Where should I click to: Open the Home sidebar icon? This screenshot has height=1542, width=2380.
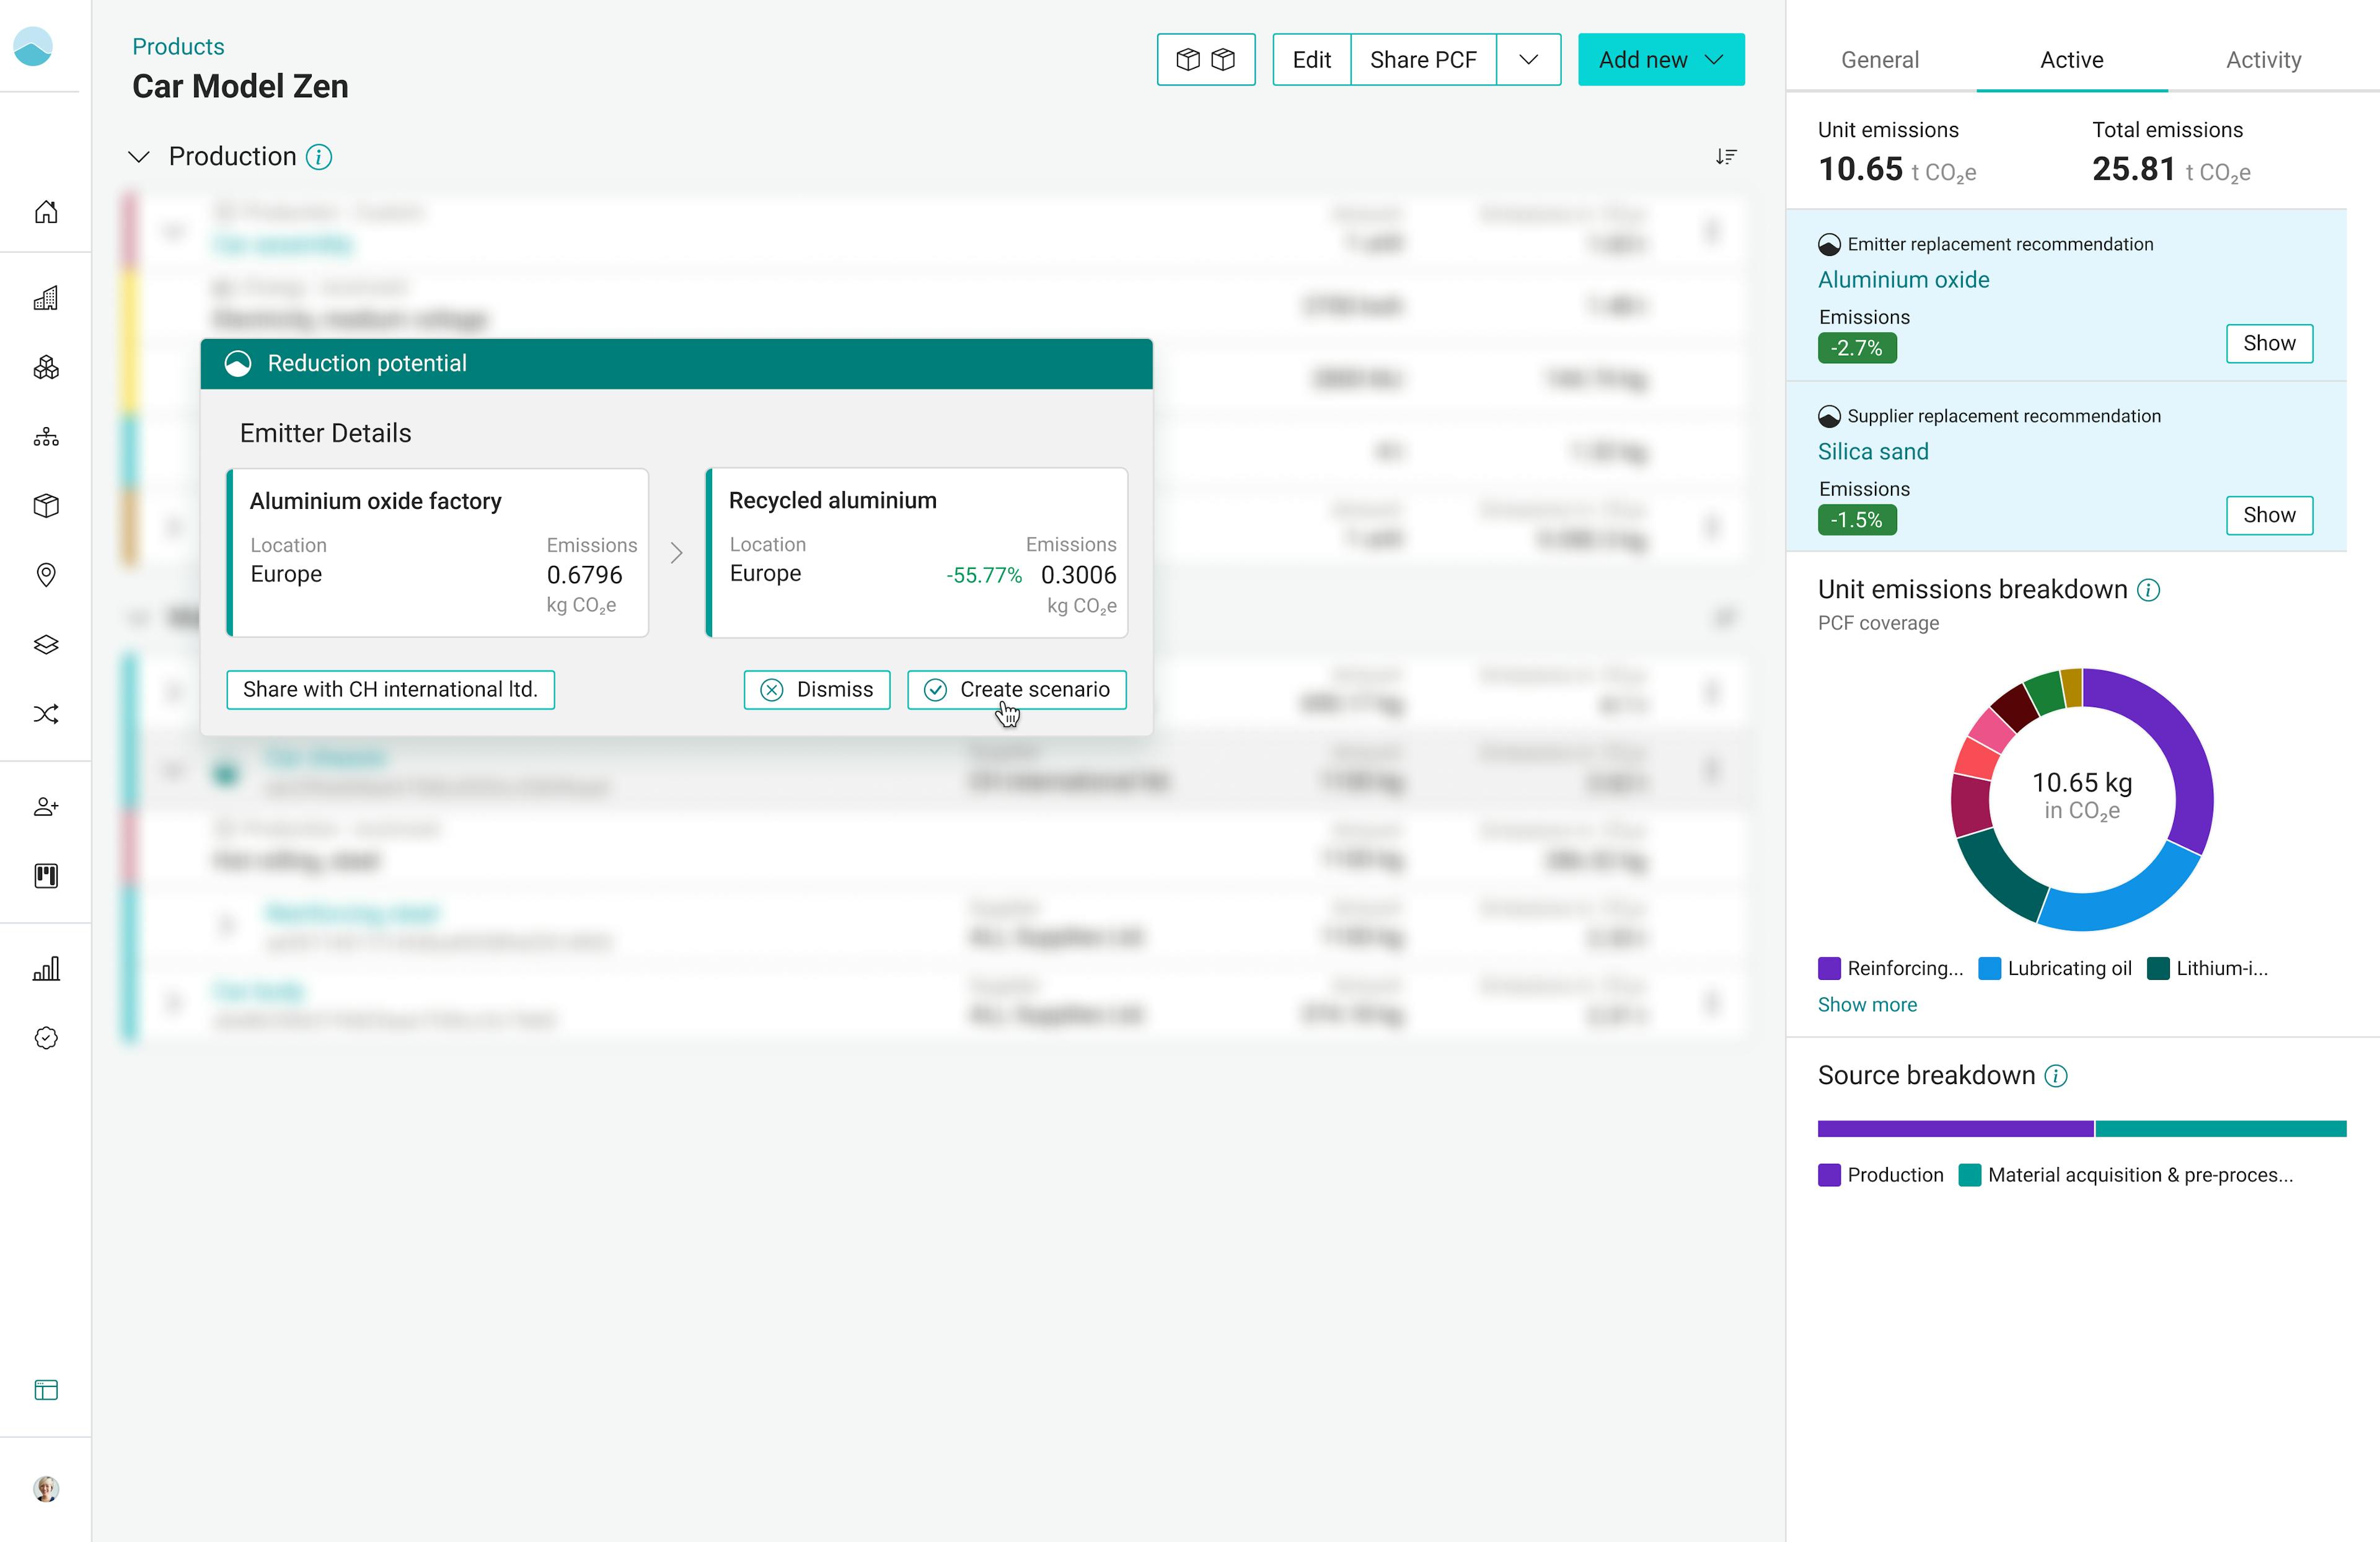(46, 211)
